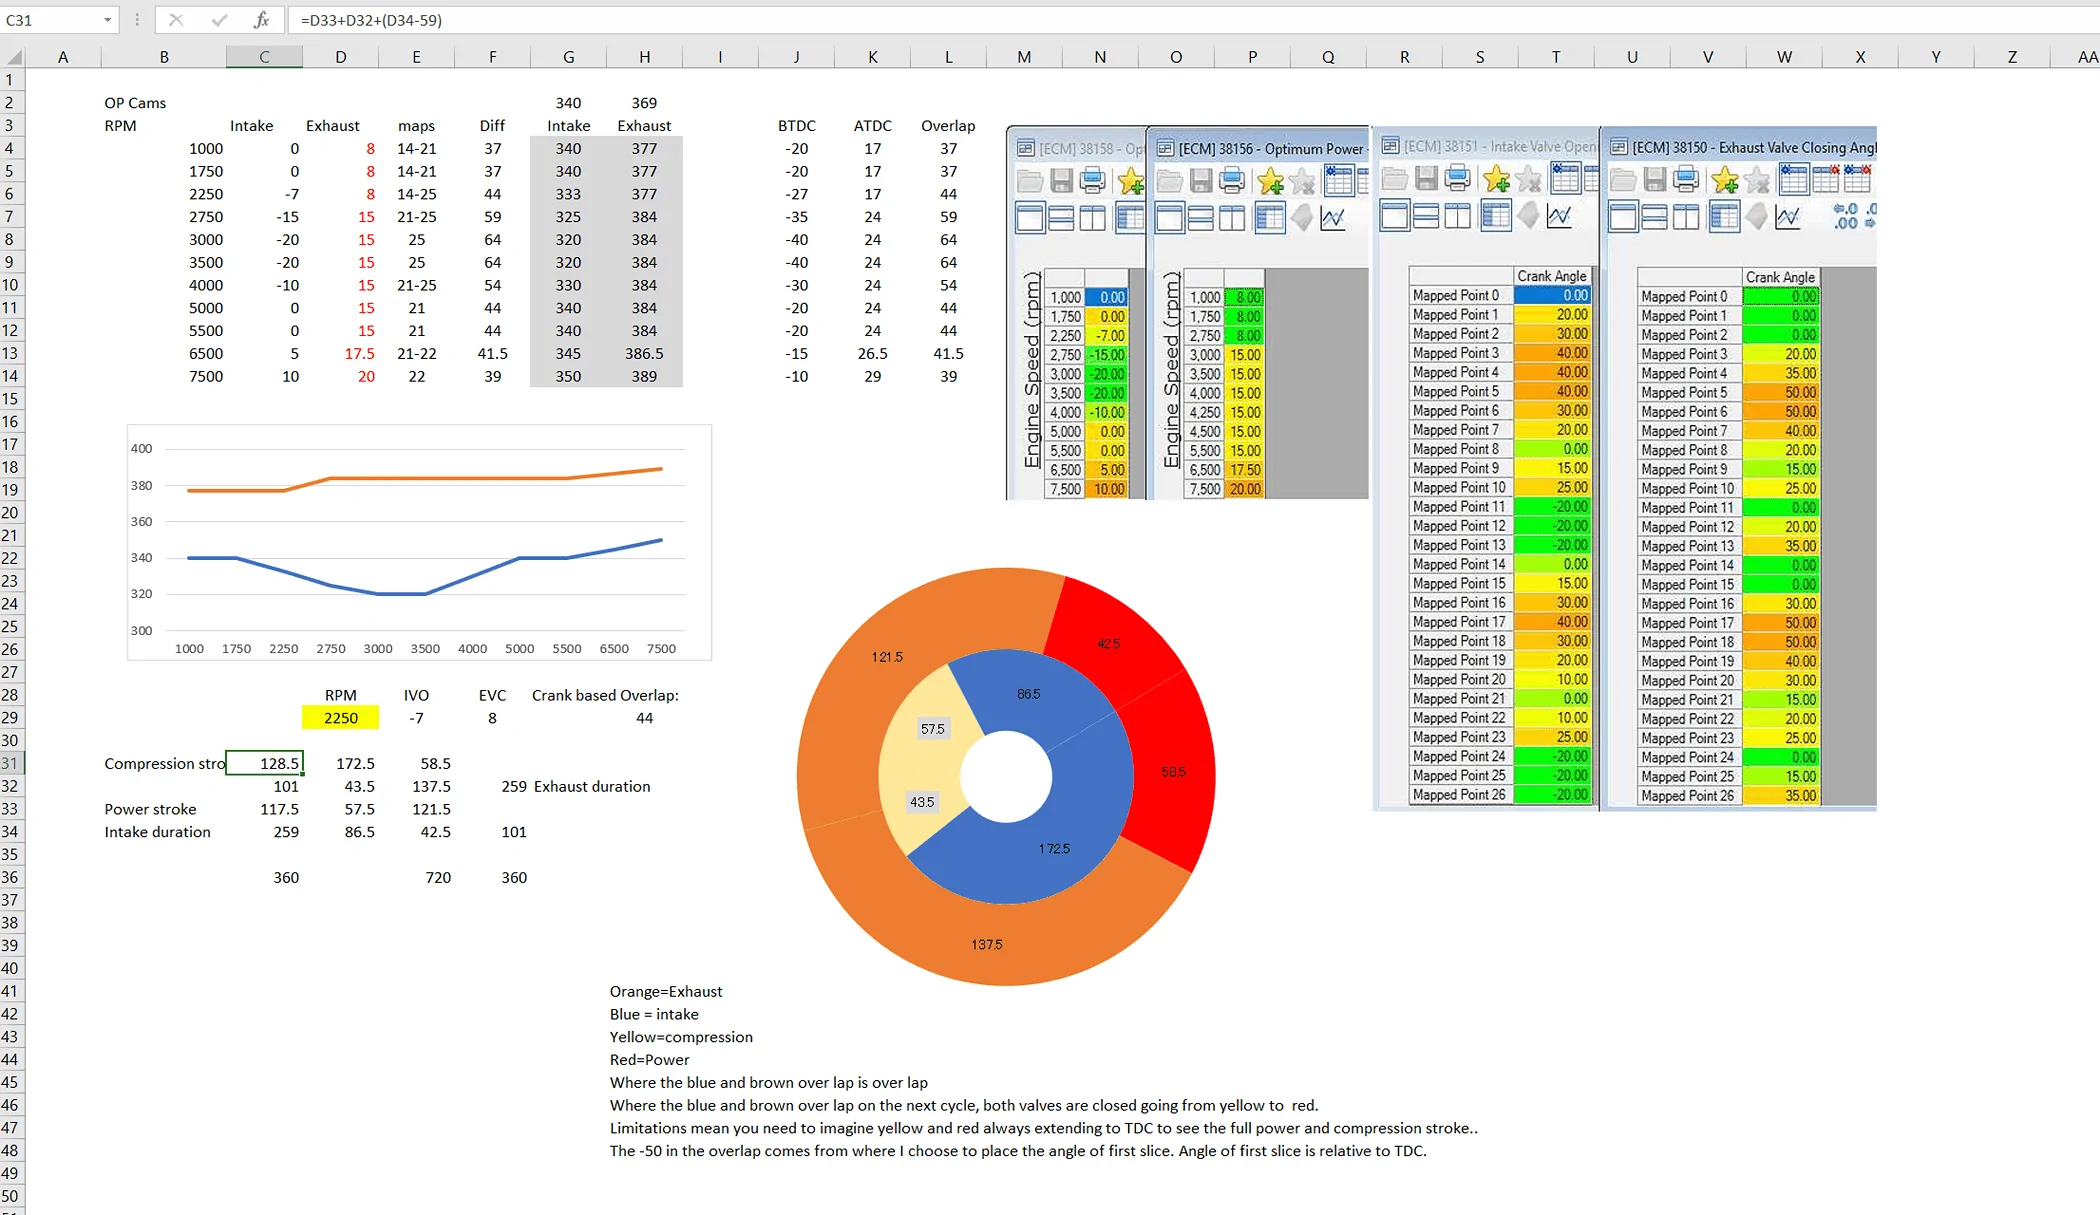Click the yellow 2250 RPM cell
Screen dimensions: 2100x1215
pyautogui.click(x=340, y=718)
